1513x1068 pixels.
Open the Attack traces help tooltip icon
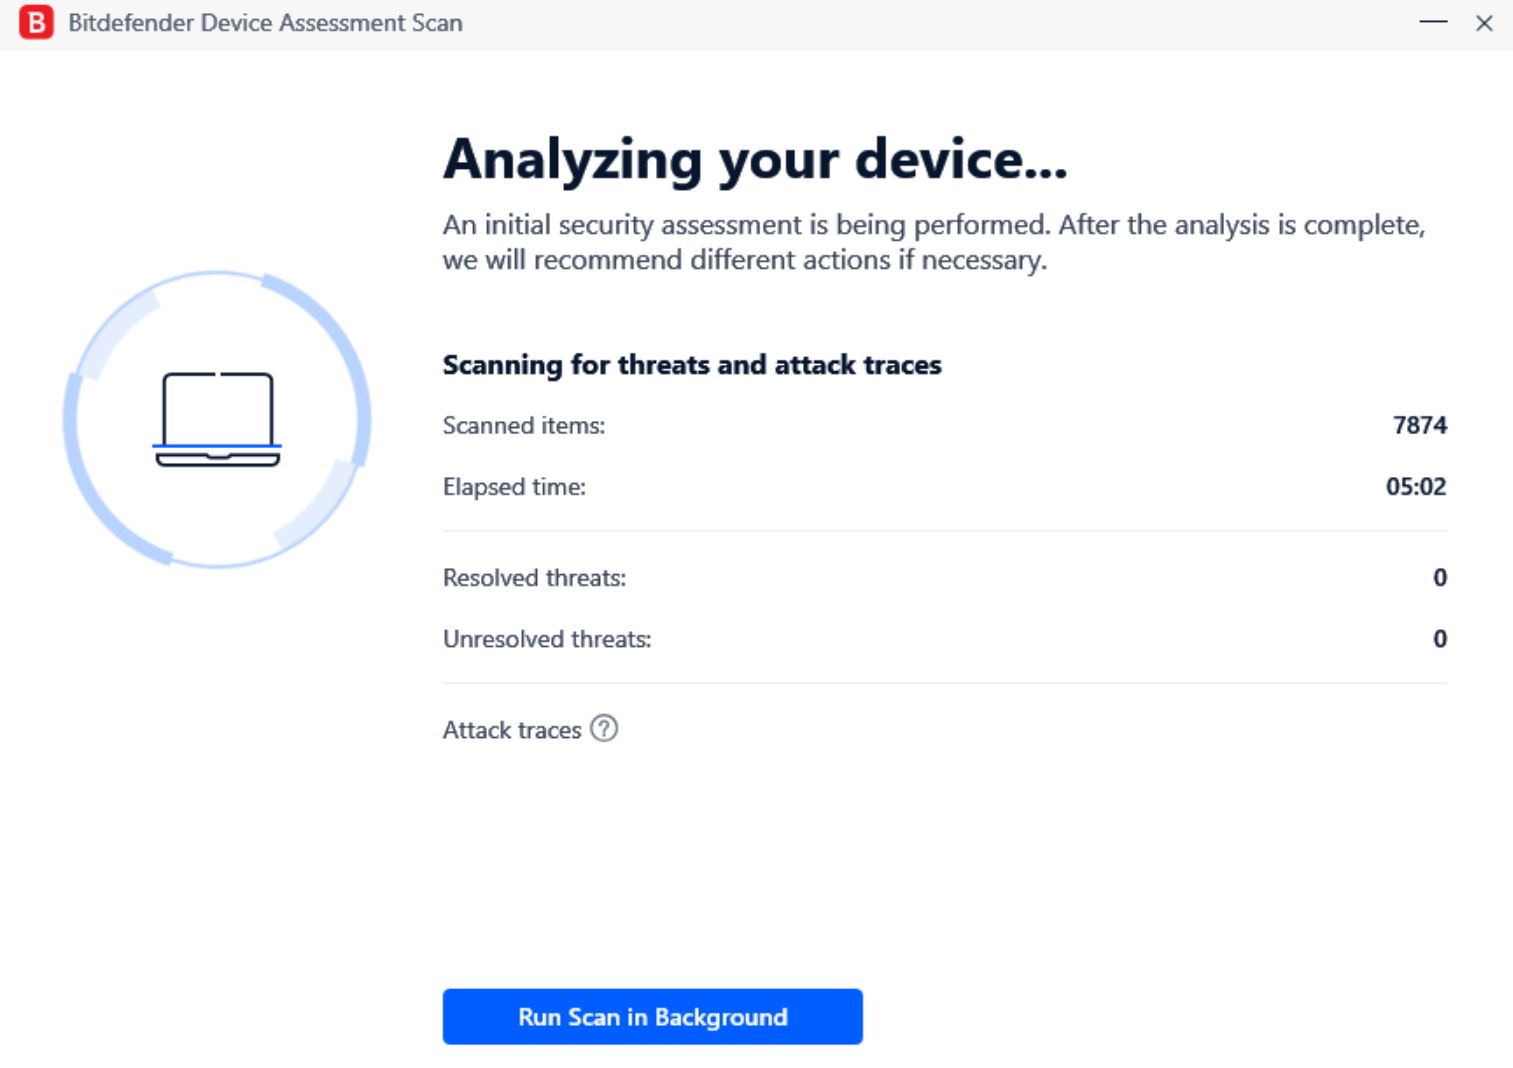pyautogui.click(x=604, y=728)
